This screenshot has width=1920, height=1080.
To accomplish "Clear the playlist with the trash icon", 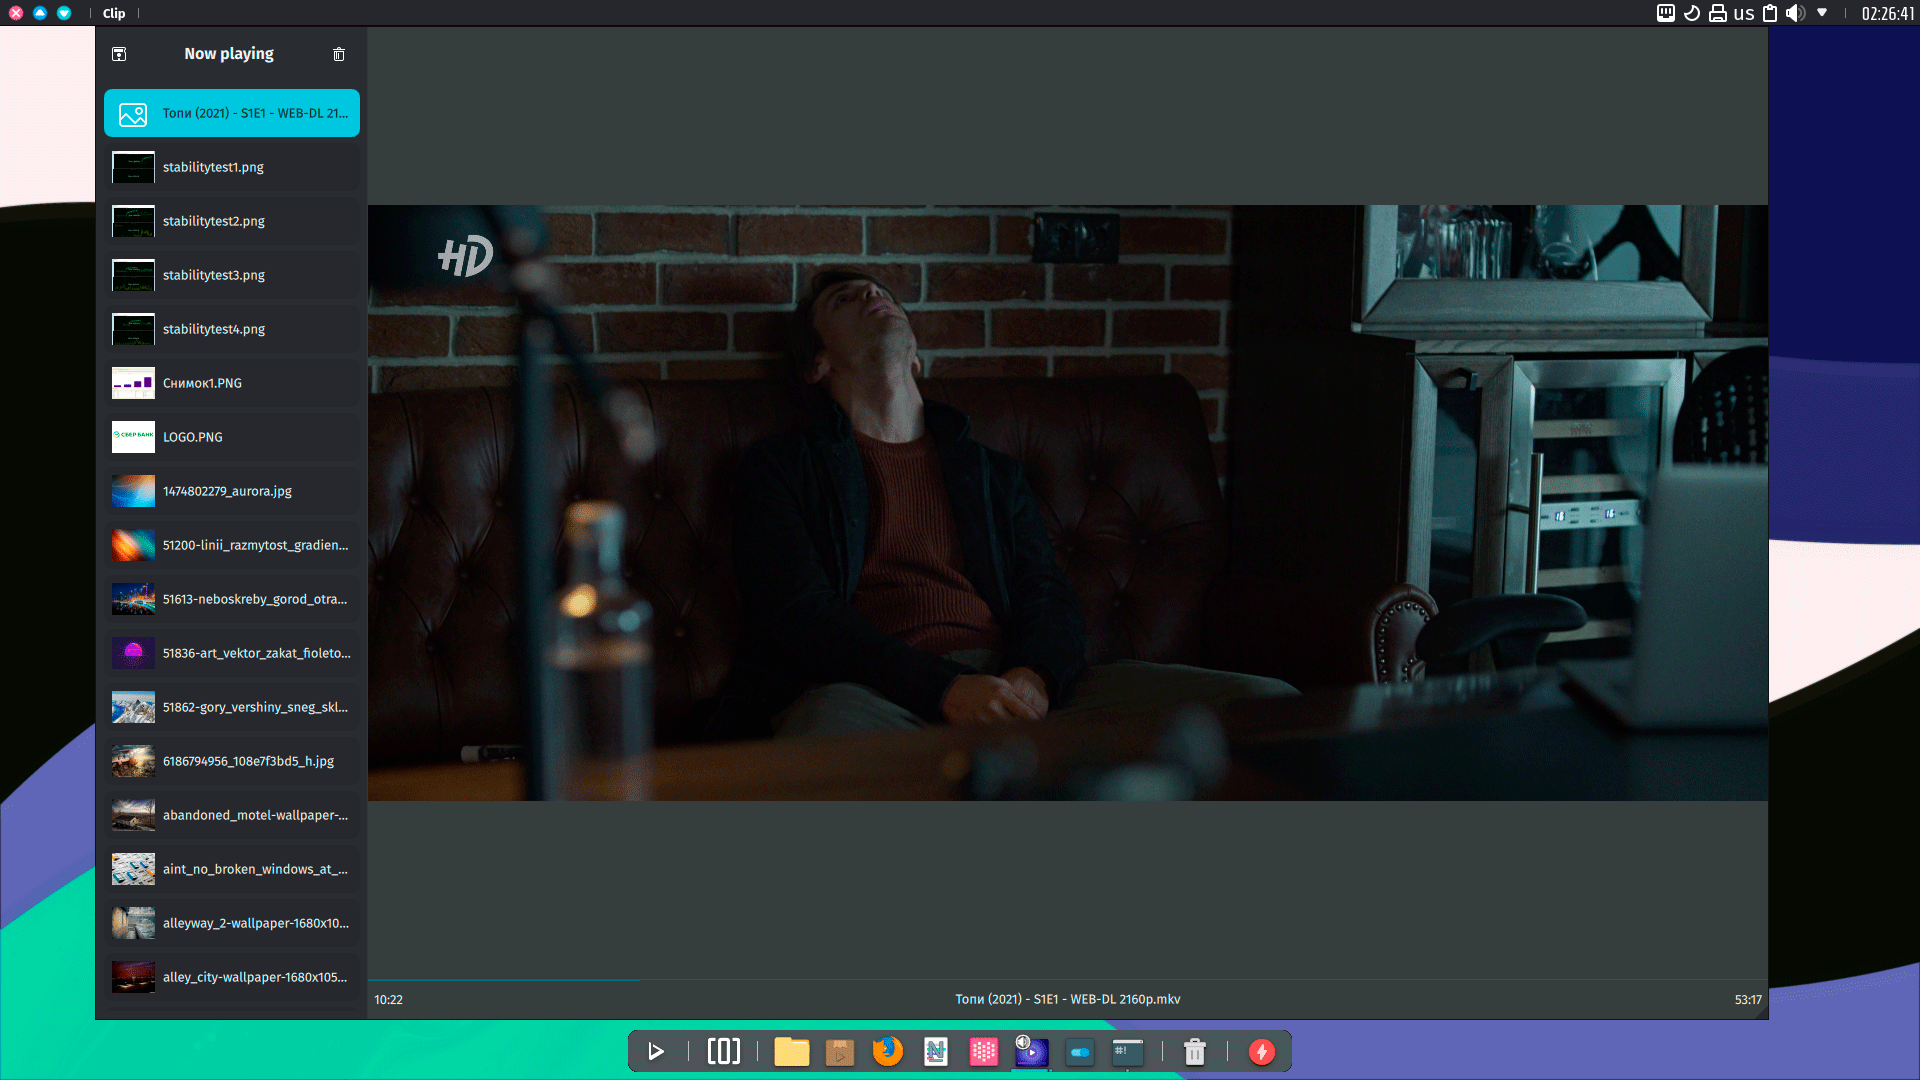I will [x=339, y=54].
